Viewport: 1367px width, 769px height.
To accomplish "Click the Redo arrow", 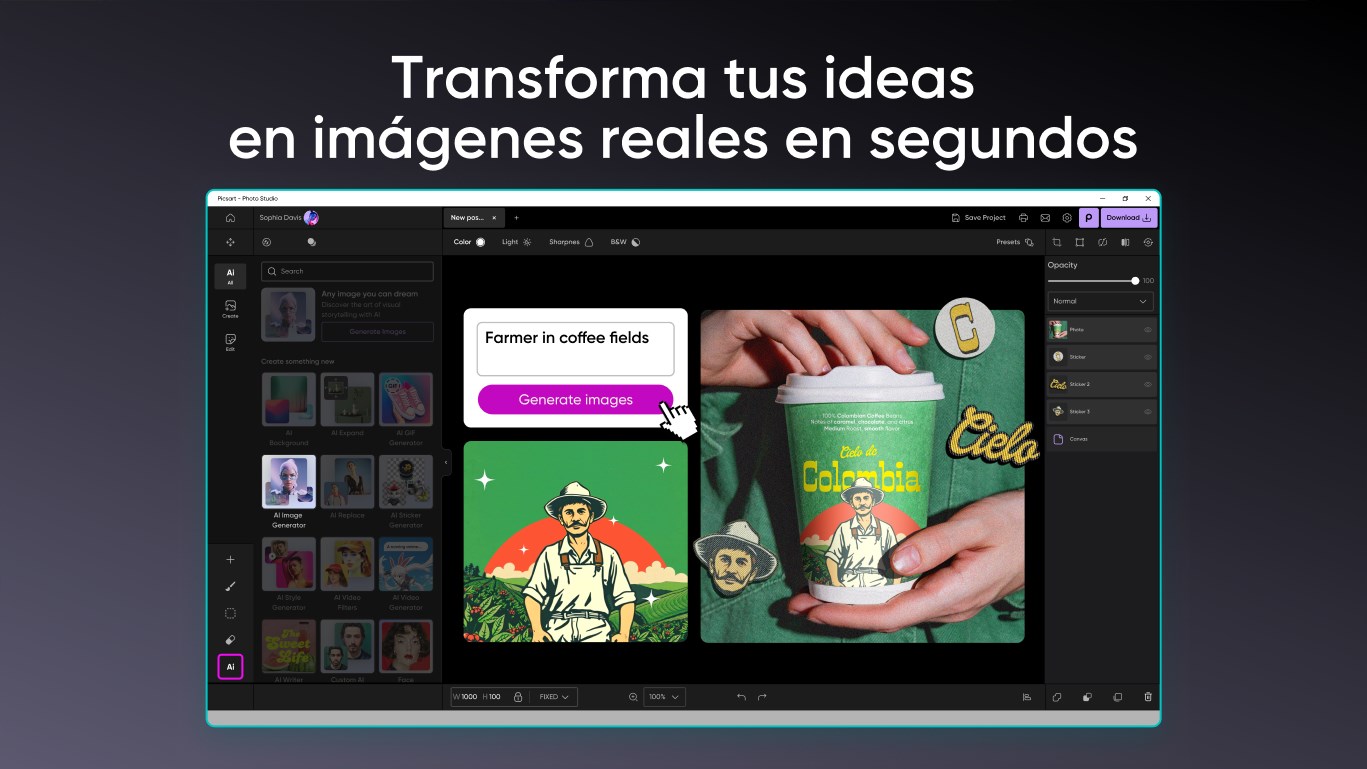I will coord(762,697).
